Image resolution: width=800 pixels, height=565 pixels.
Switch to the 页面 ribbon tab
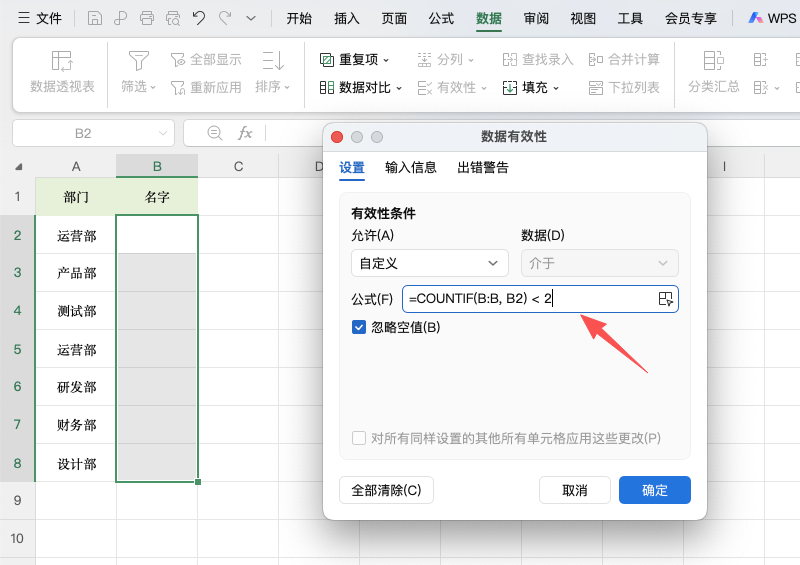click(394, 19)
